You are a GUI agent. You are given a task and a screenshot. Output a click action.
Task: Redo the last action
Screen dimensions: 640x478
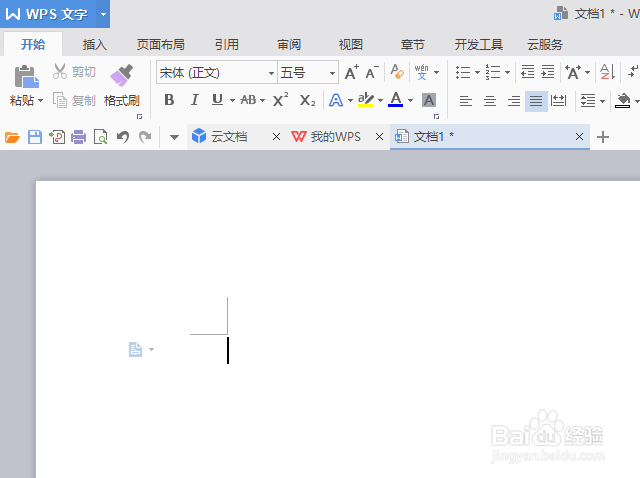coord(145,137)
